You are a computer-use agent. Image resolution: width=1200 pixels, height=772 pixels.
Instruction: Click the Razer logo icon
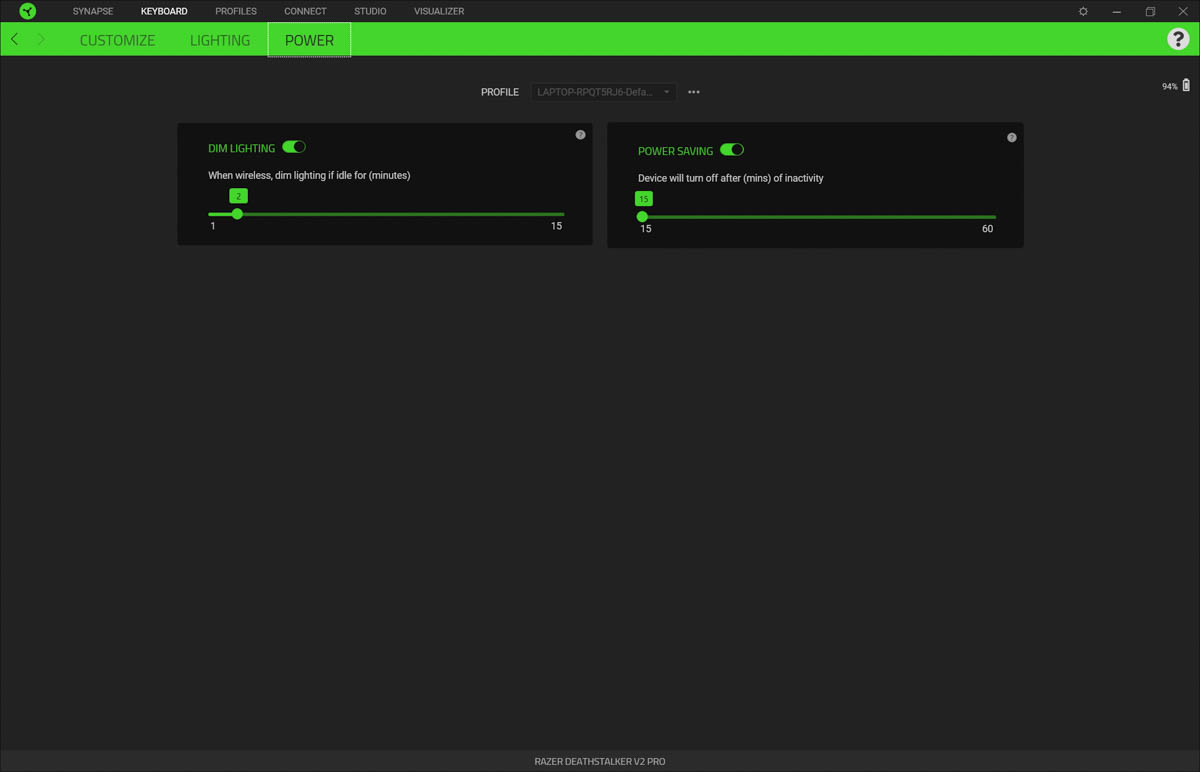click(28, 11)
